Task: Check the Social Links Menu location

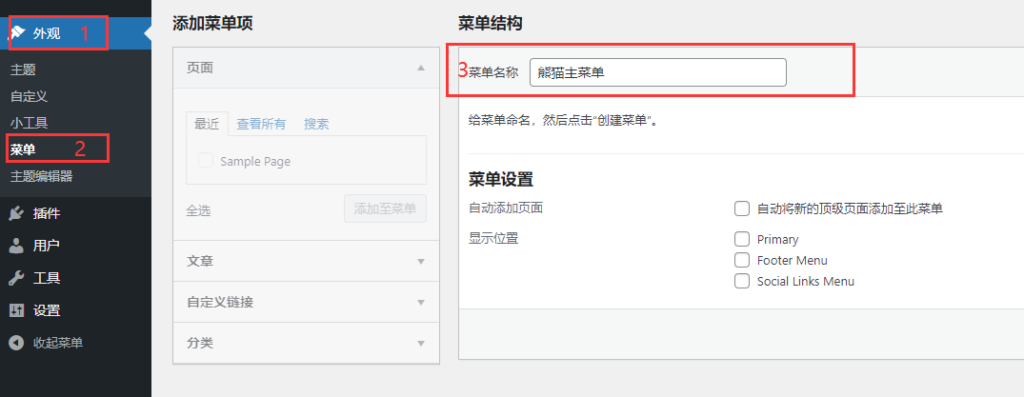Action: [741, 281]
